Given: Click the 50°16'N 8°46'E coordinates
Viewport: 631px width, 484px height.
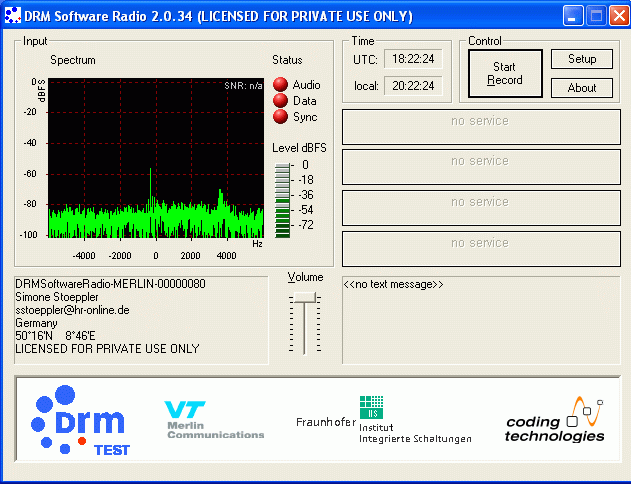Looking at the screenshot, I should click(x=55, y=336).
